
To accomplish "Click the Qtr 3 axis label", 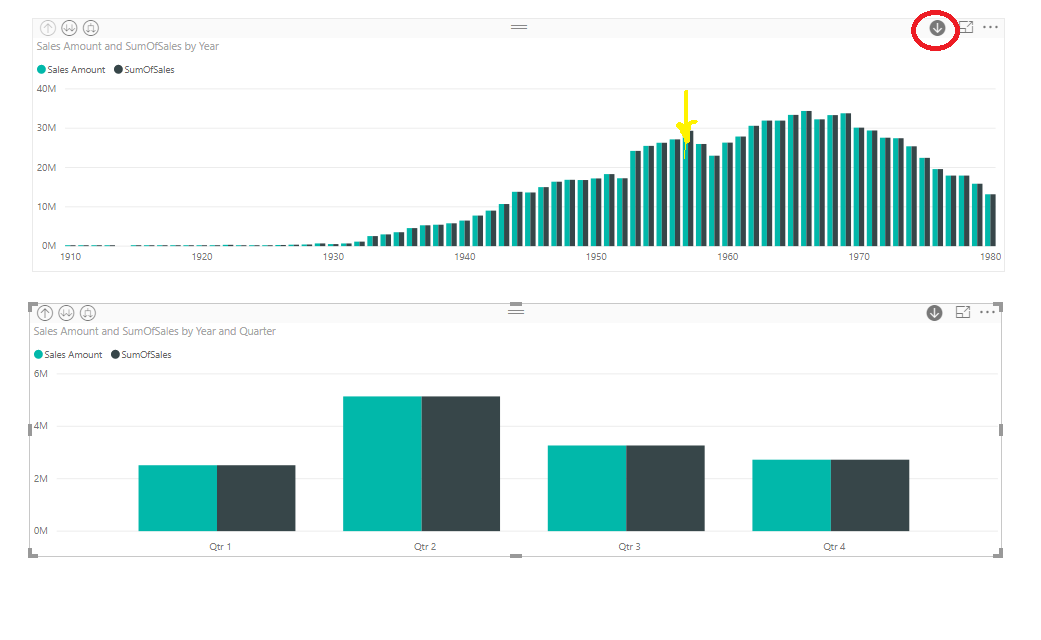I will (x=629, y=547).
